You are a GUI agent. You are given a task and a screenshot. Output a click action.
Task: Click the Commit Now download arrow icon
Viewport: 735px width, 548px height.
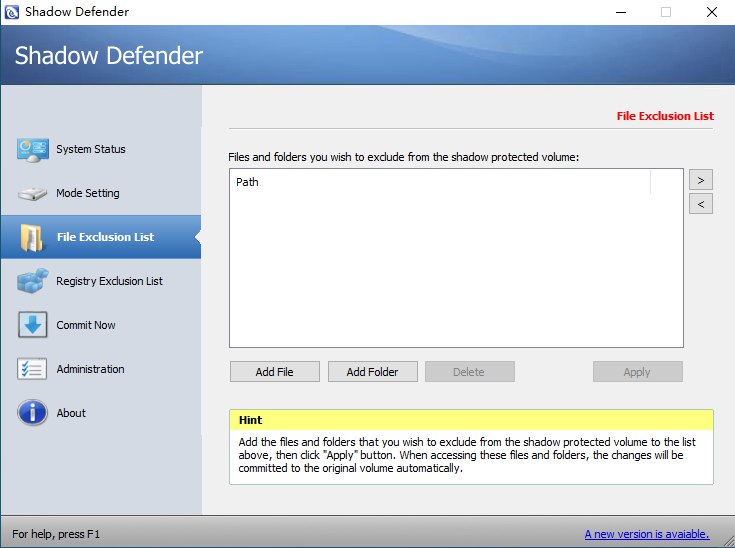32,325
